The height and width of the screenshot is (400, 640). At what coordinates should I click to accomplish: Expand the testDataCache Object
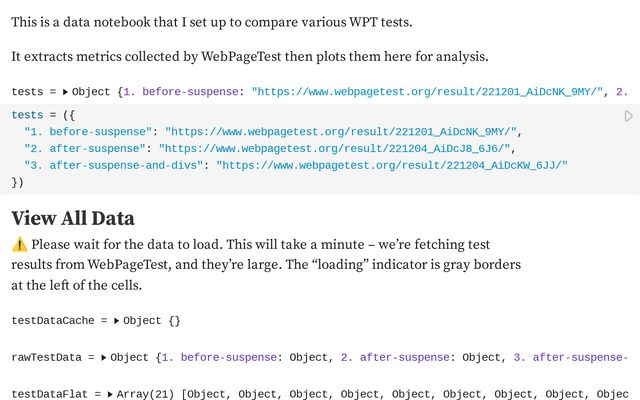coord(118,321)
